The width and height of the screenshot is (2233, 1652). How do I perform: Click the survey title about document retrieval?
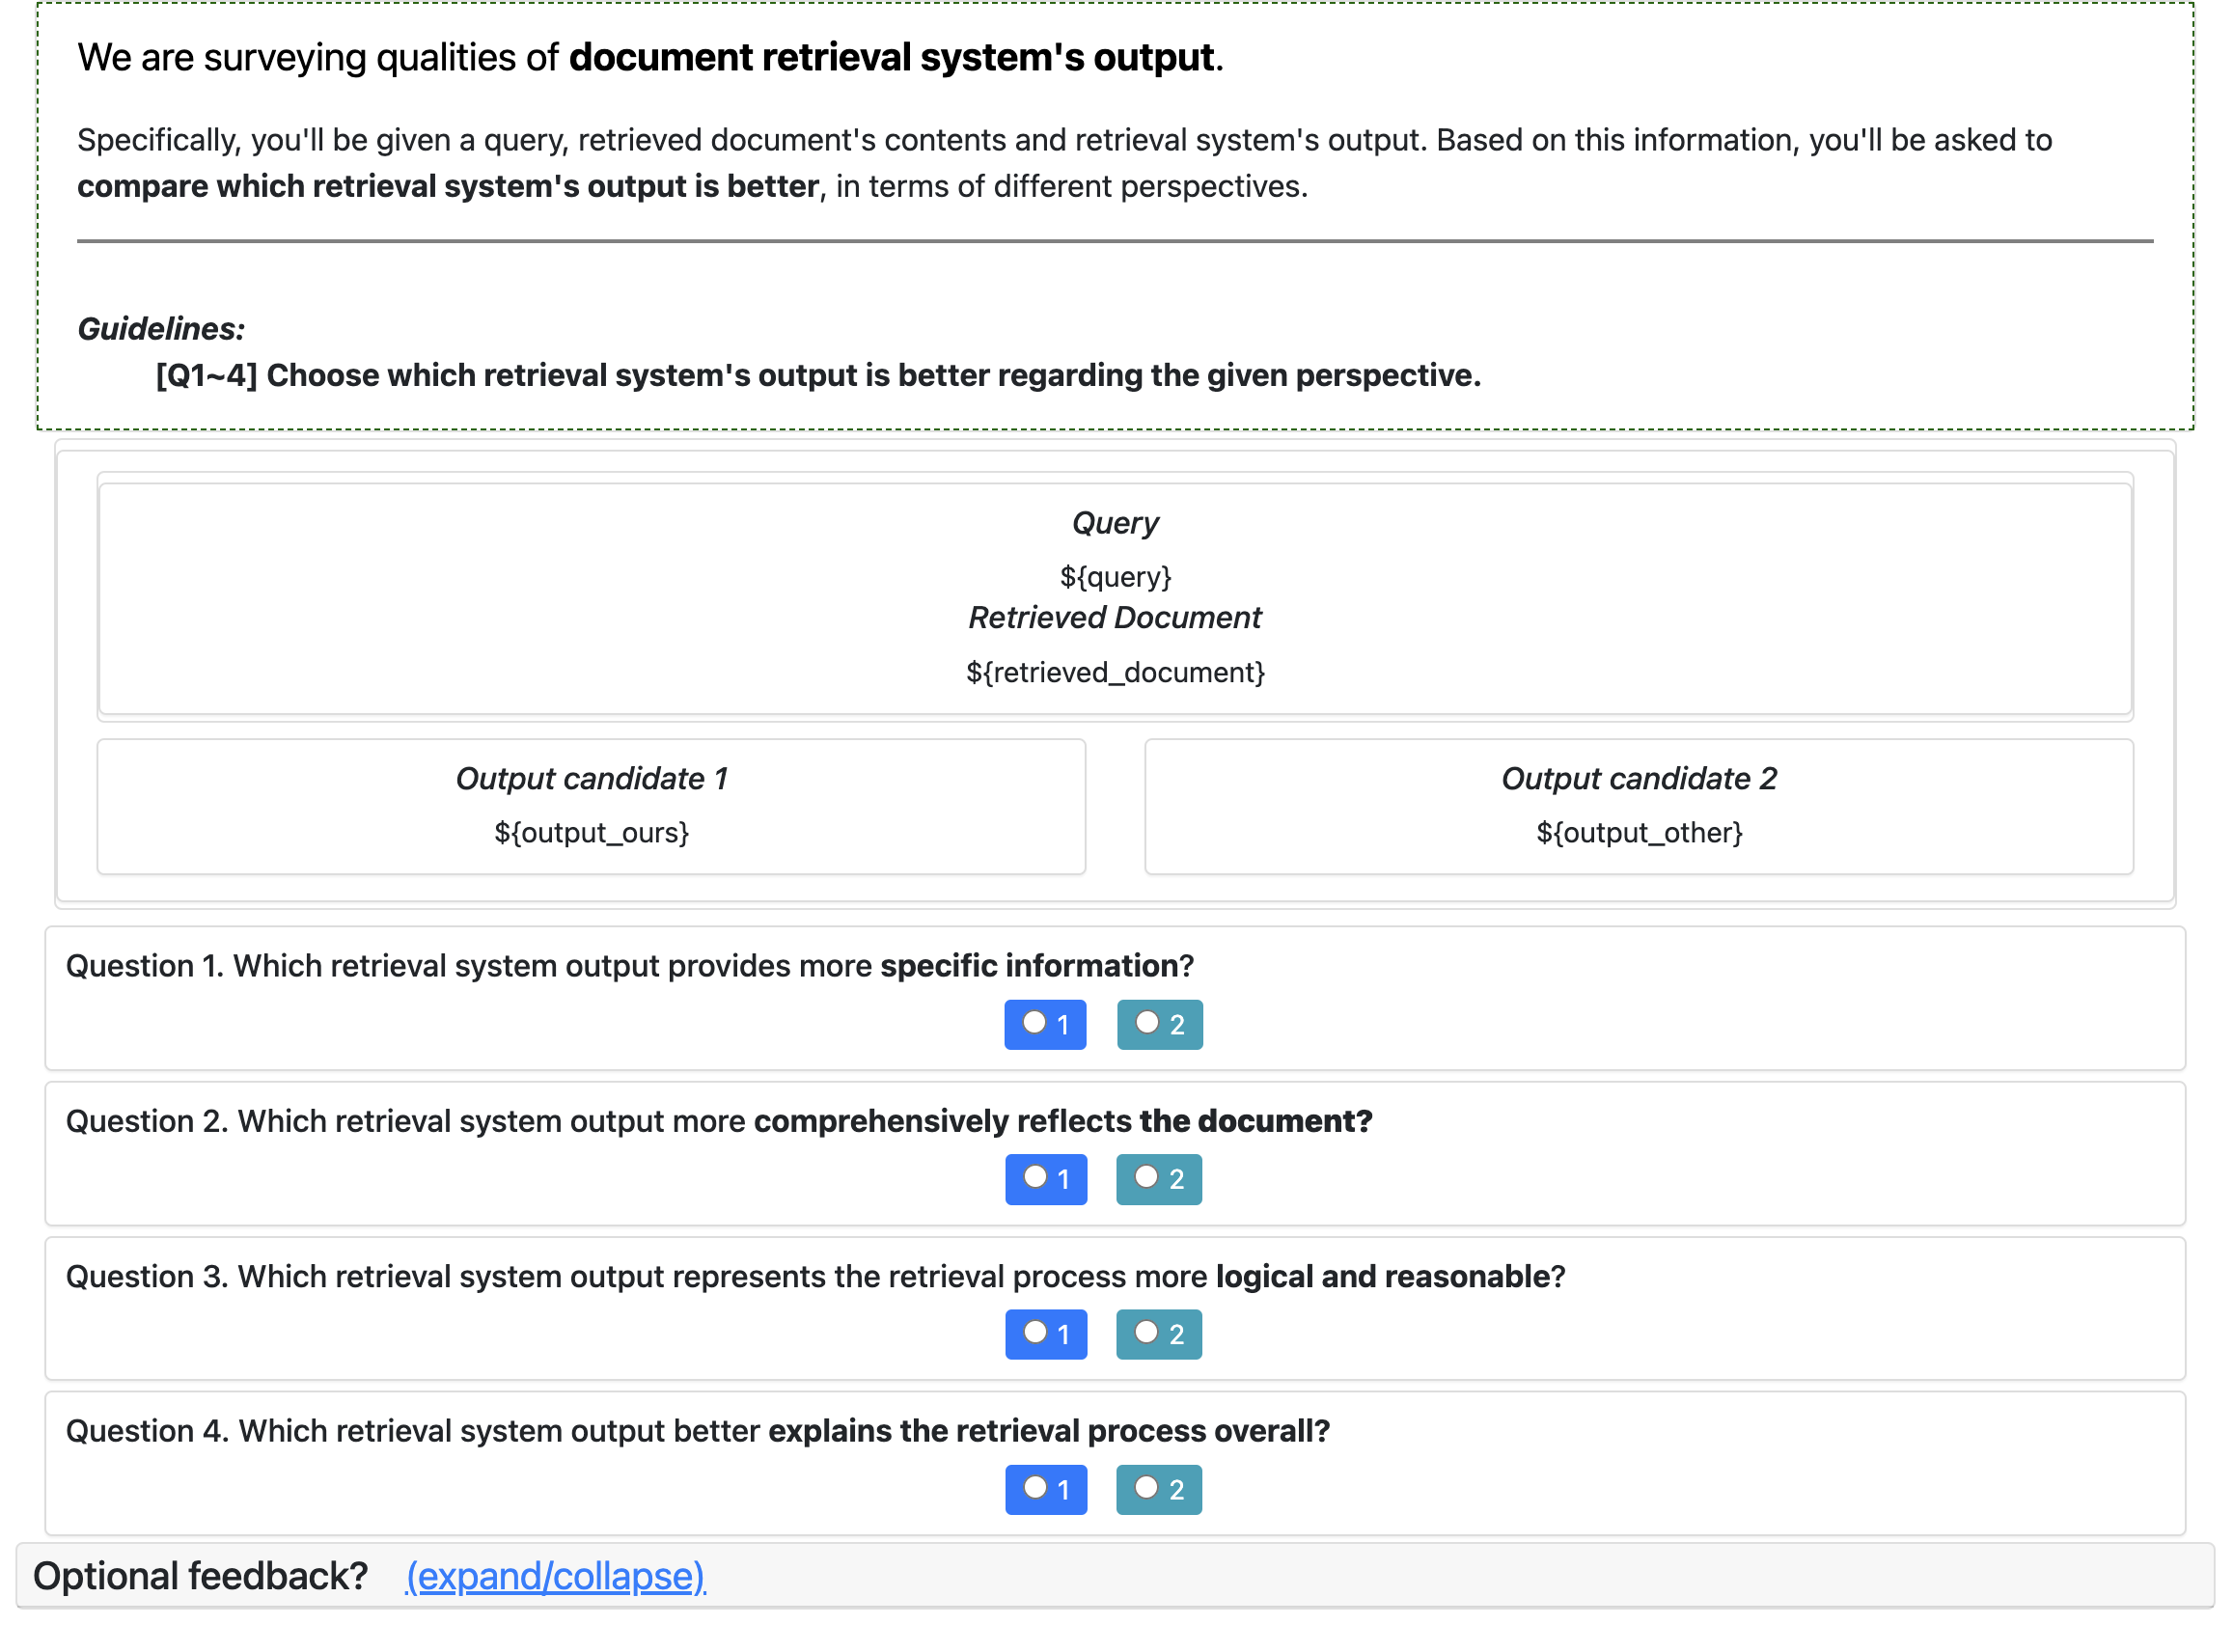[x=650, y=58]
